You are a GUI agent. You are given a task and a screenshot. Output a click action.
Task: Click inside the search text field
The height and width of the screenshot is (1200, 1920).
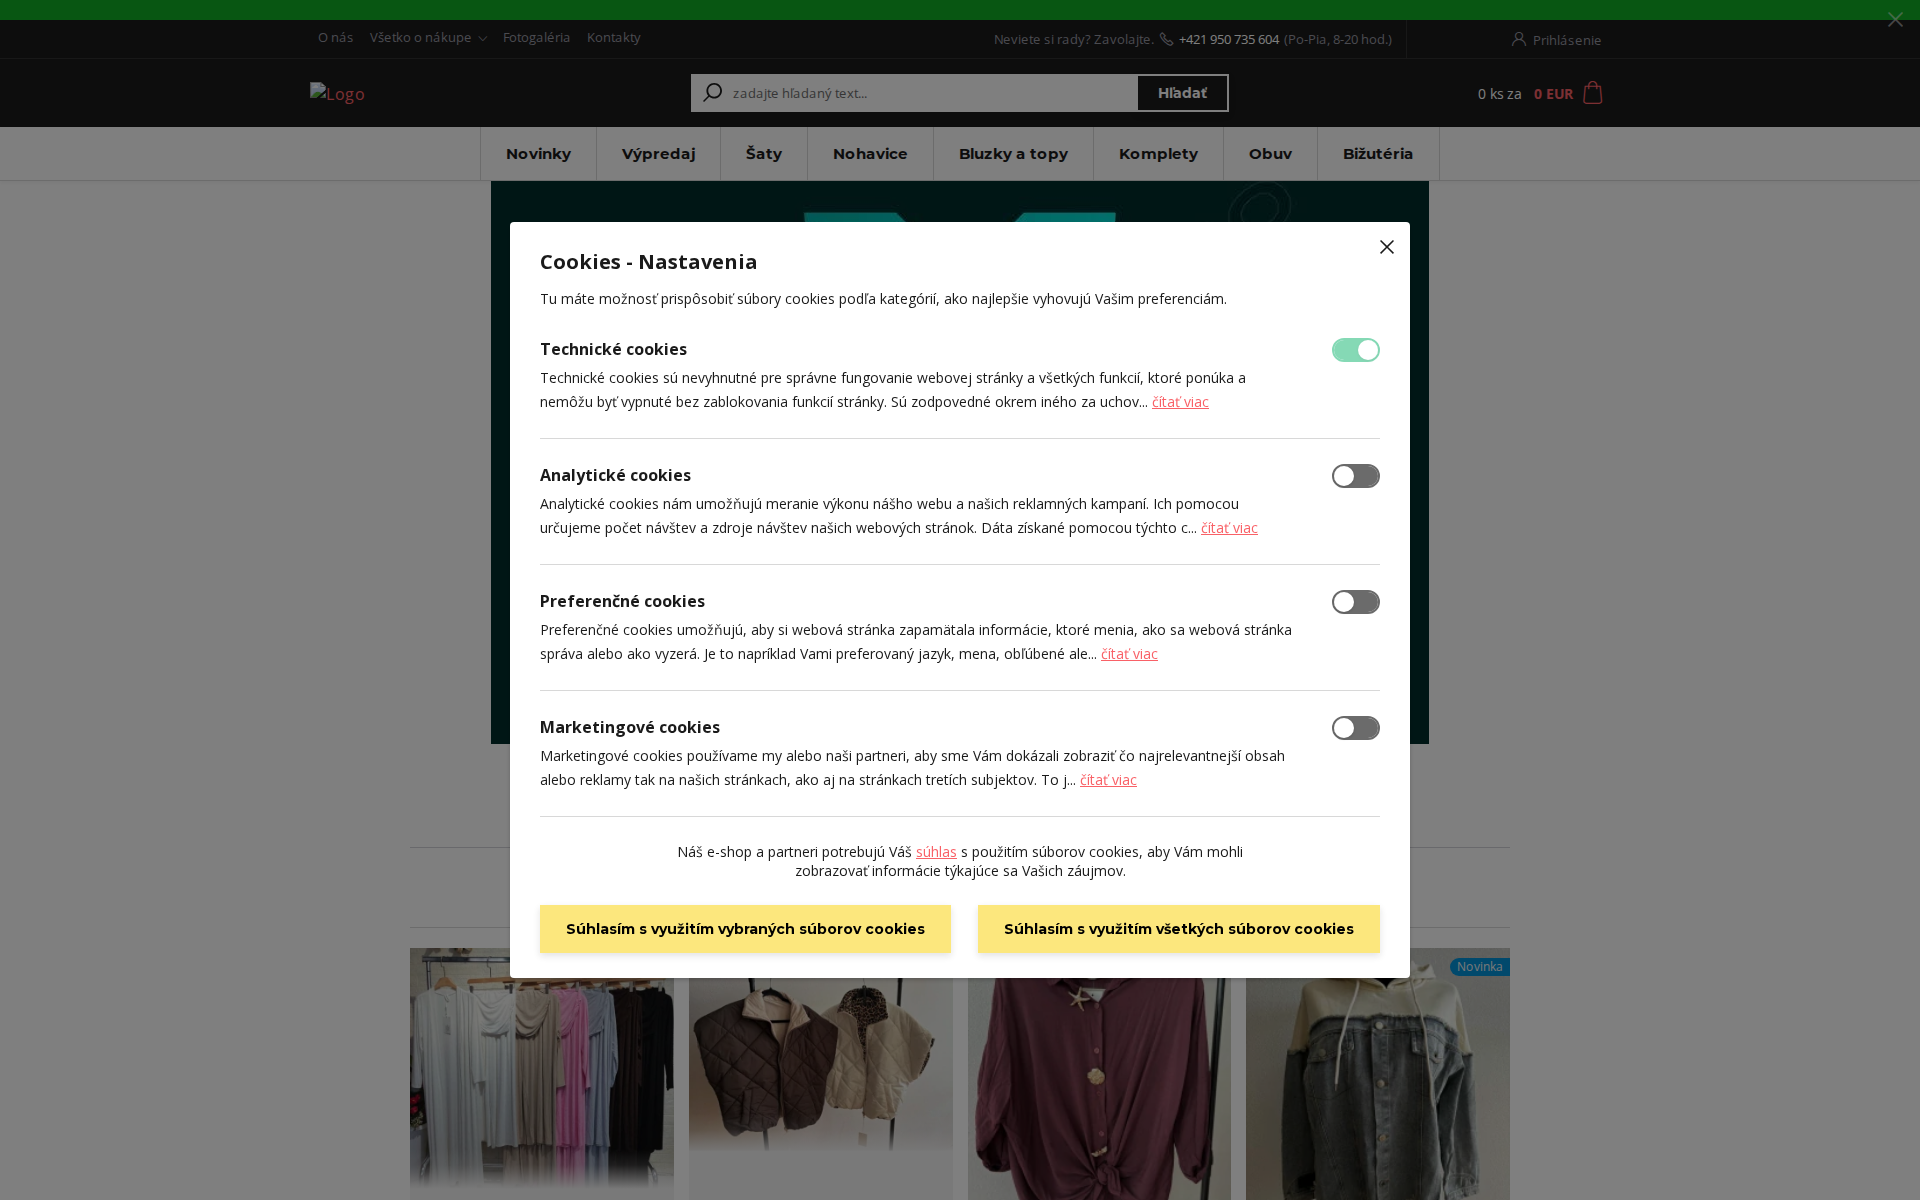[900, 92]
